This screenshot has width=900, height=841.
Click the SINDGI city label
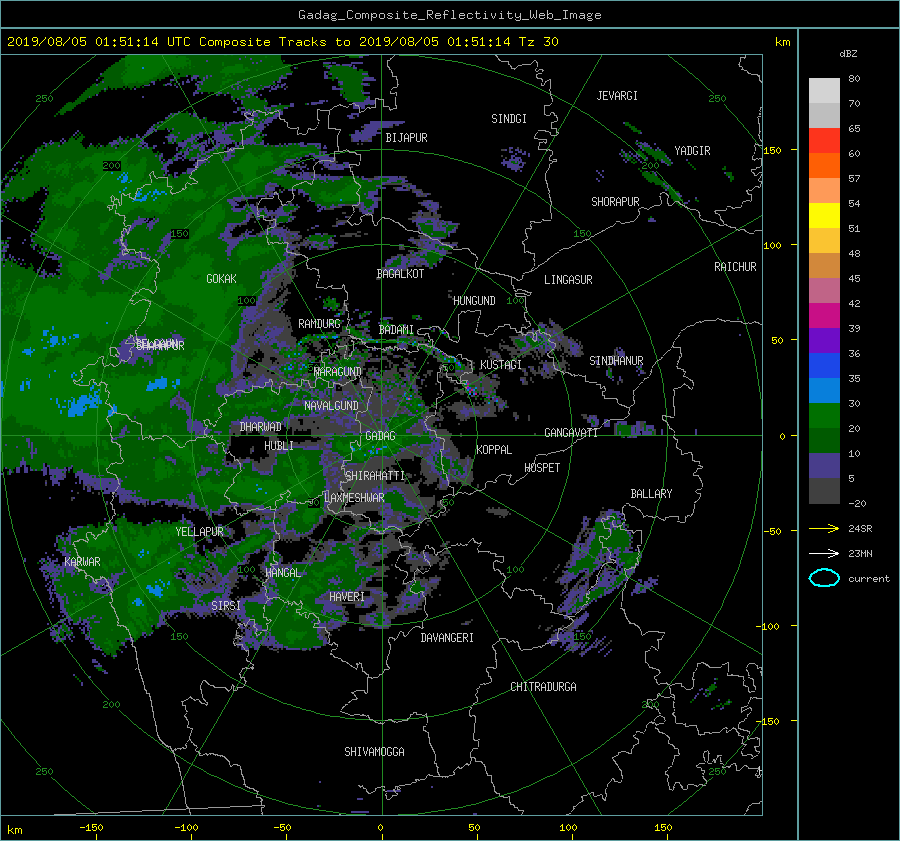pos(509,119)
